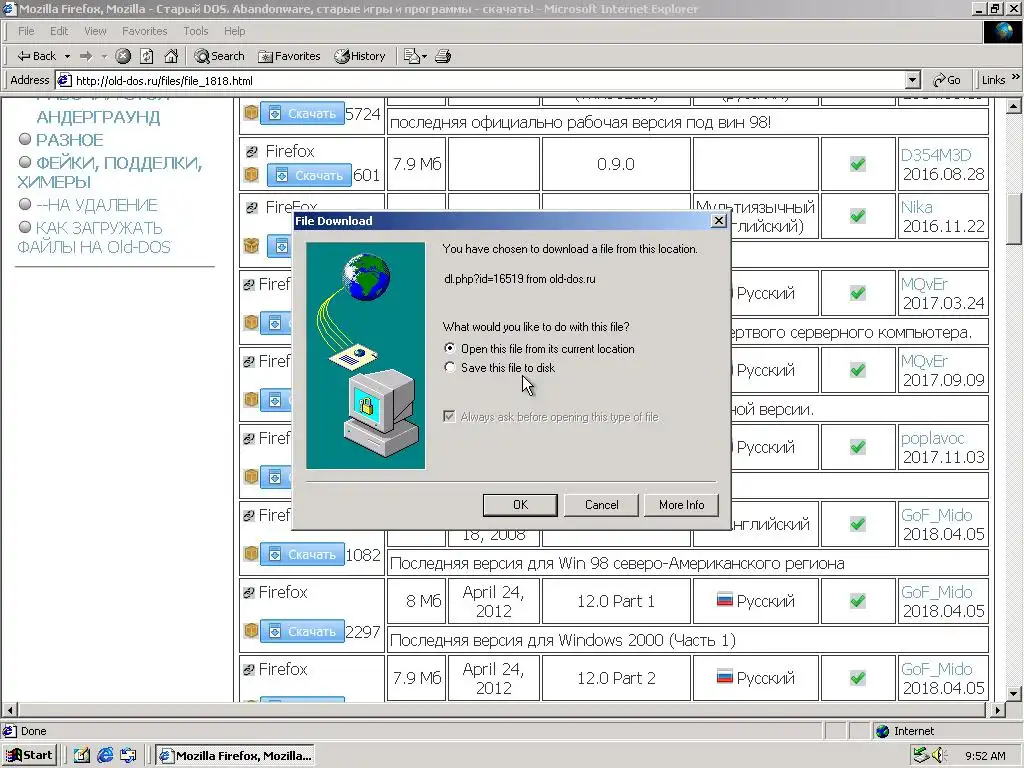This screenshot has width=1024, height=768.
Task: Expand the Links toolbar chevron
Action: [x=1016, y=78]
